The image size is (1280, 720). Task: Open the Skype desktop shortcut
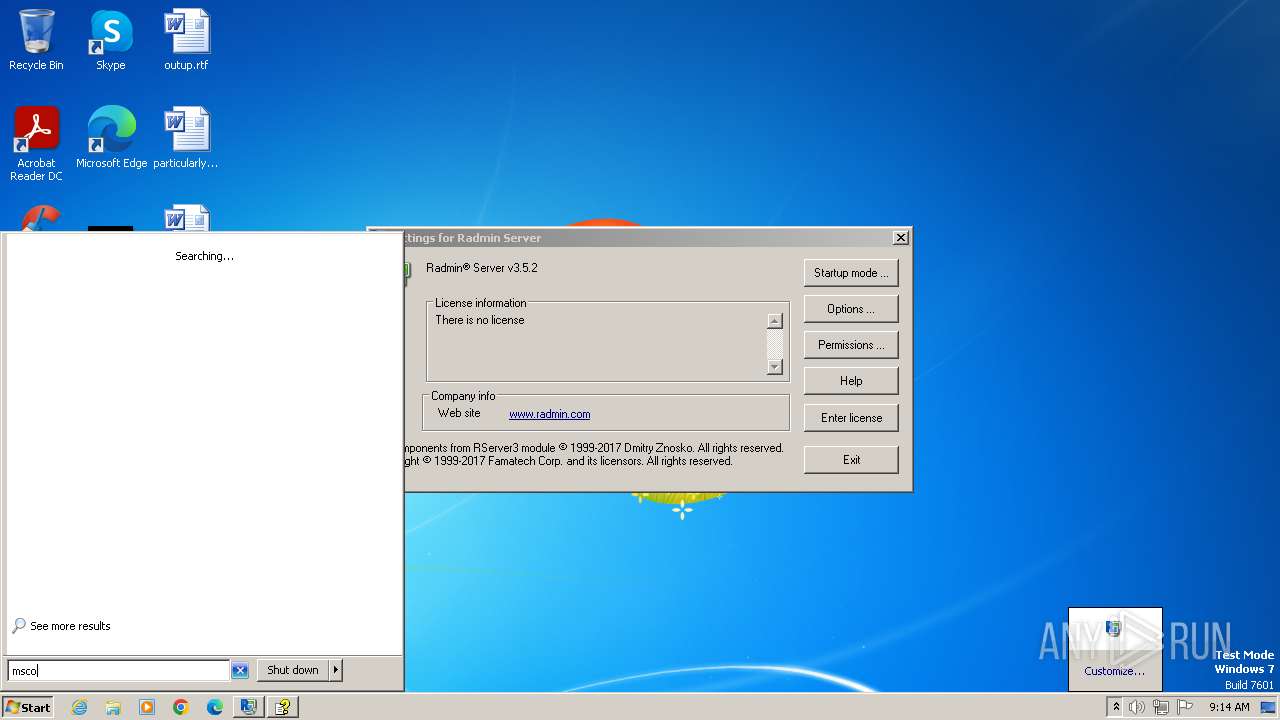point(111,40)
